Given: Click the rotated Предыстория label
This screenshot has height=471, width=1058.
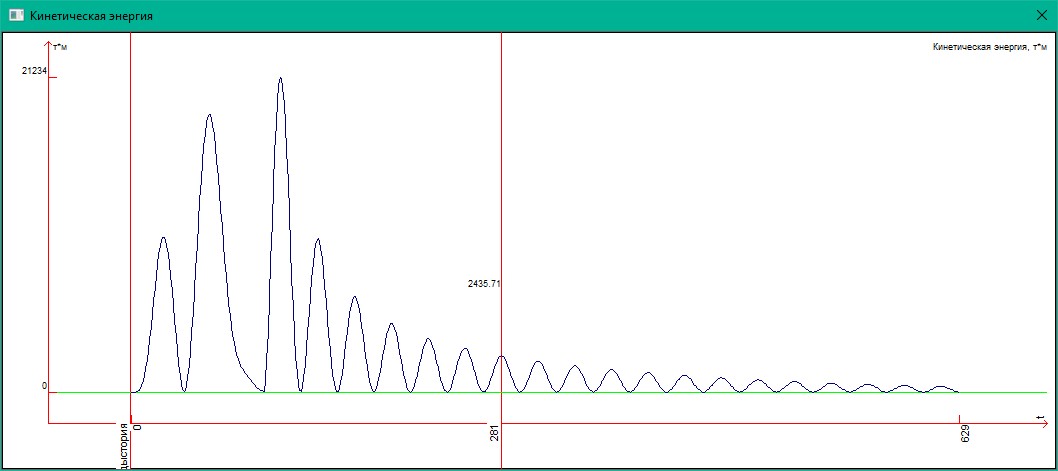Looking at the screenshot, I should click(124, 446).
